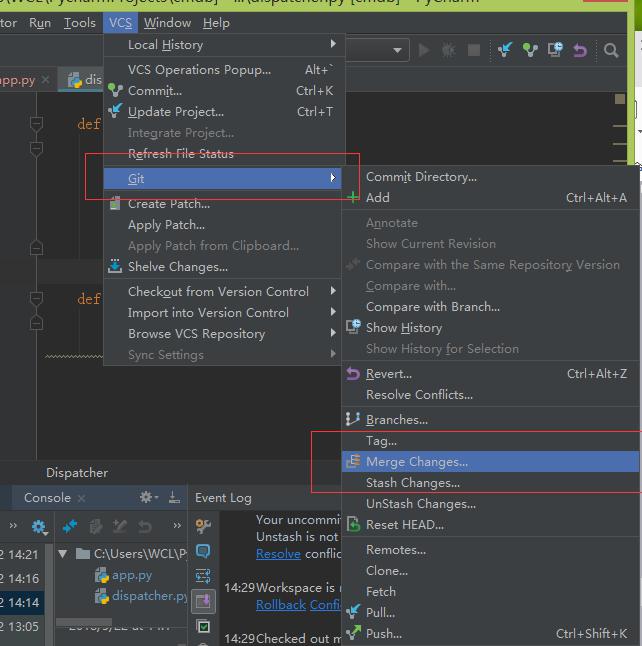Open the Run menu
This screenshot has width=642, height=646.
(x=40, y=23)
